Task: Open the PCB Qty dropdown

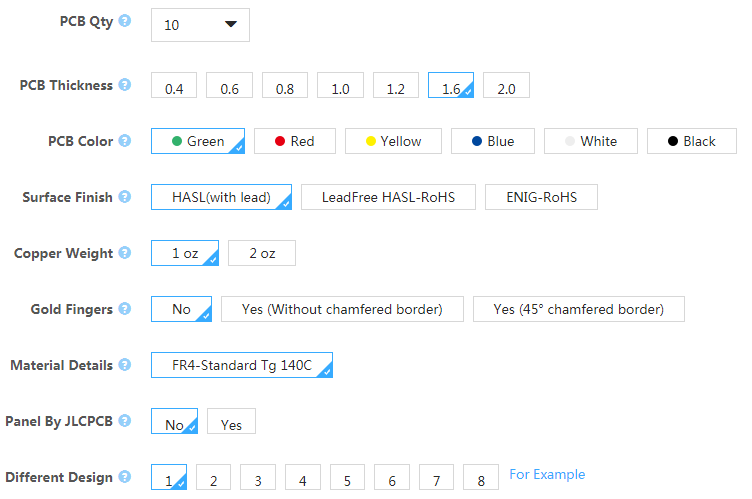Action: [x=200, y=25]
